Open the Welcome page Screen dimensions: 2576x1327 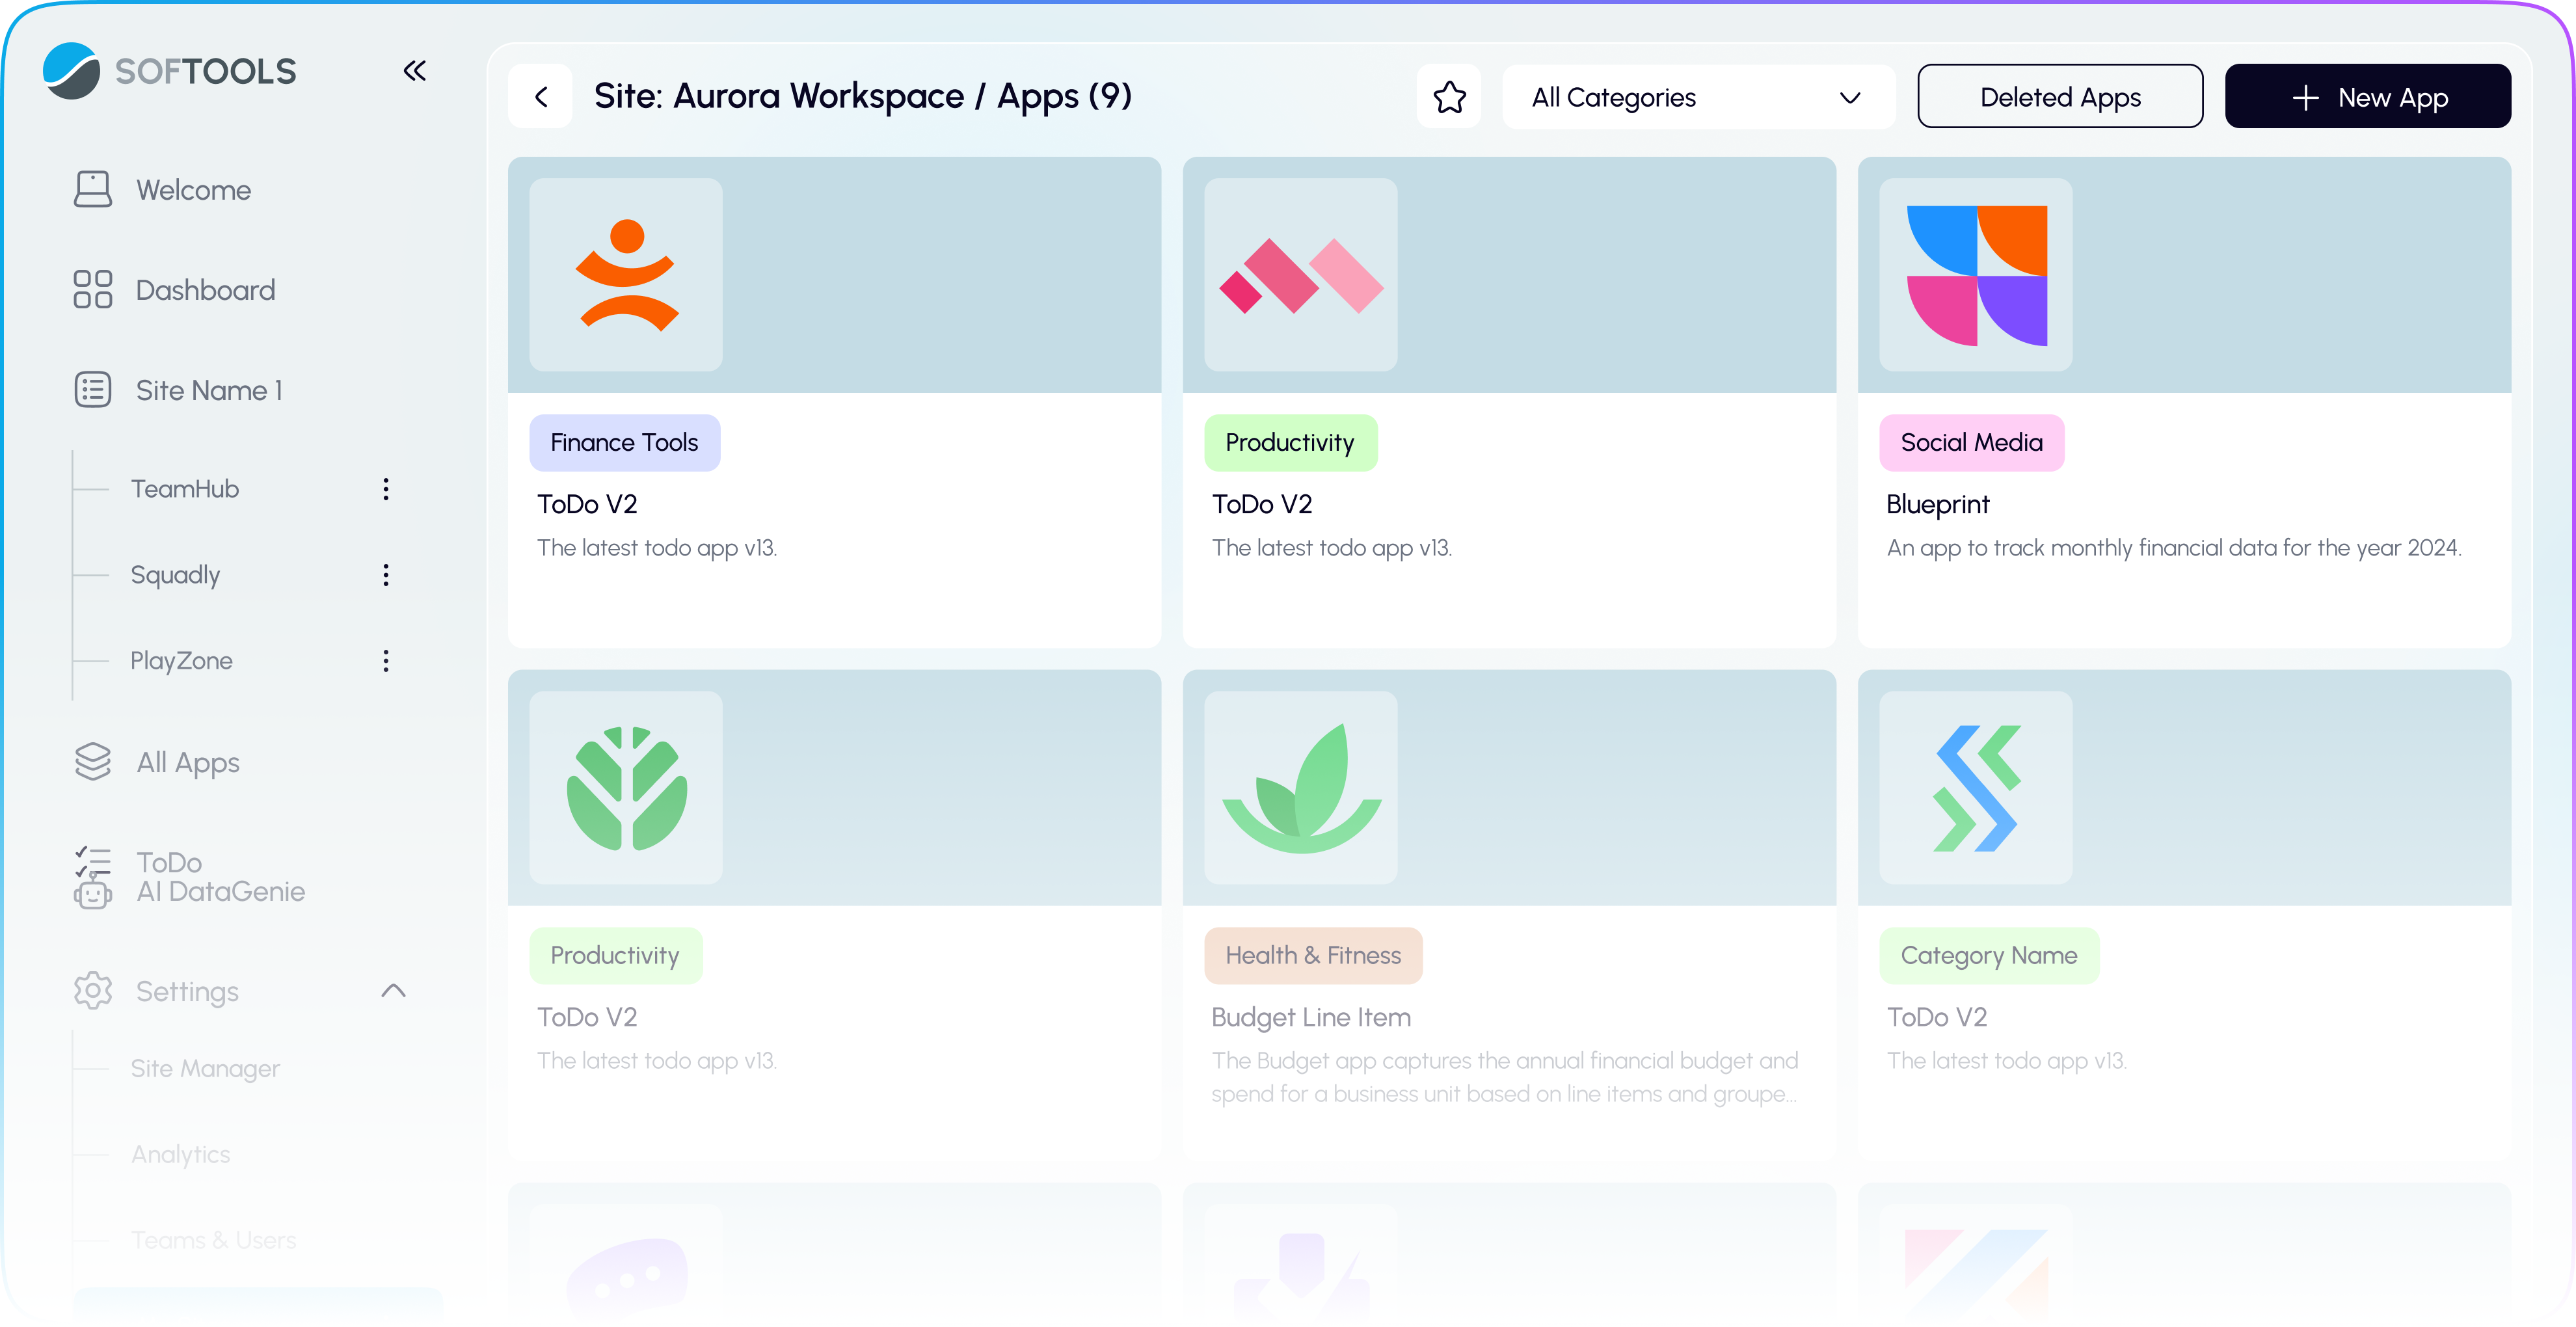193,190
